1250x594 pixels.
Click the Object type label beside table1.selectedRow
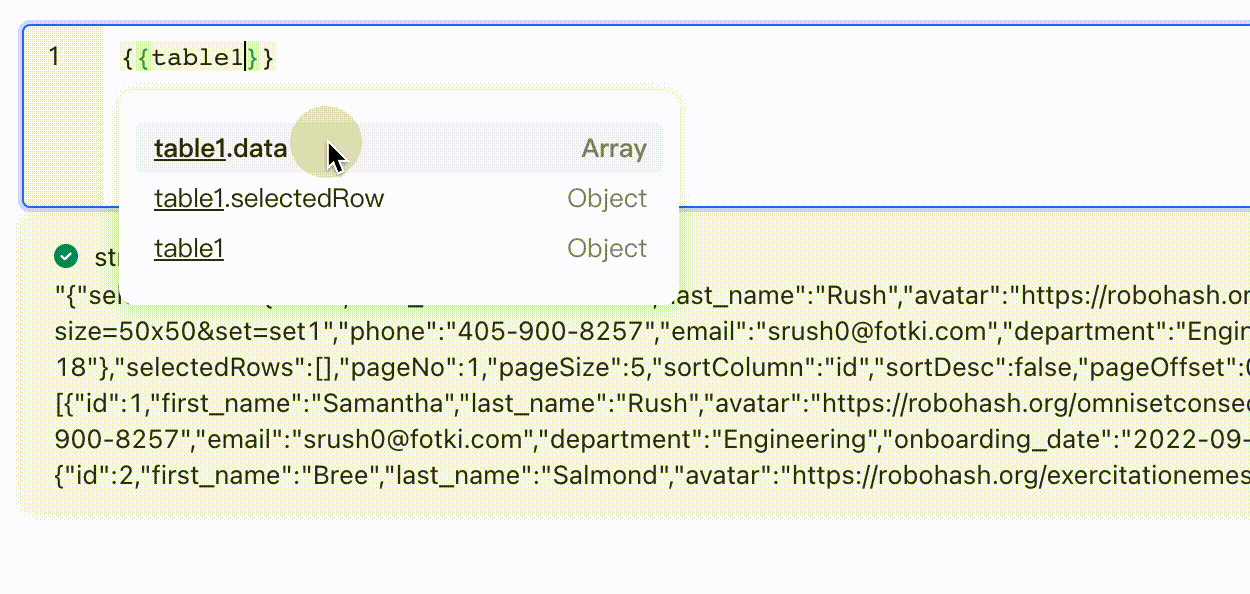[x=607, y=199]
